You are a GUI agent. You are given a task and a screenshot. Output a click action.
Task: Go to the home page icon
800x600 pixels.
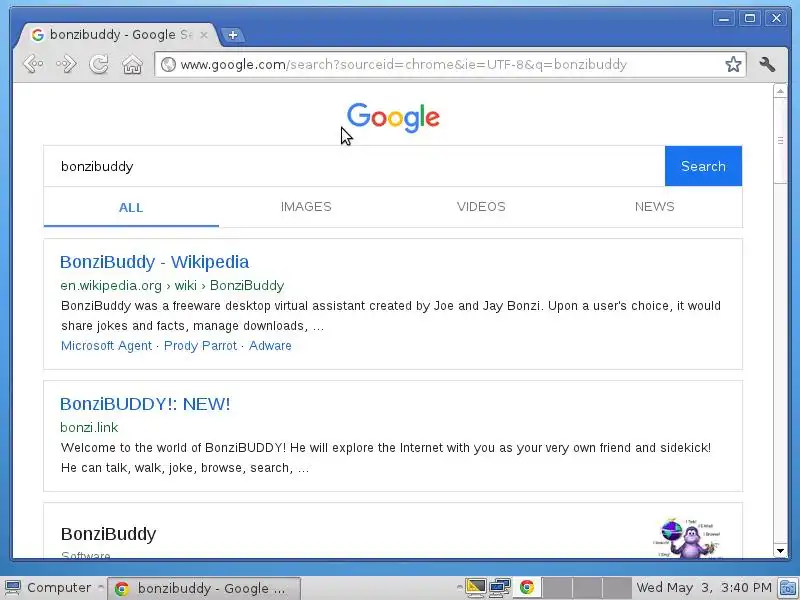coord(132,65)
